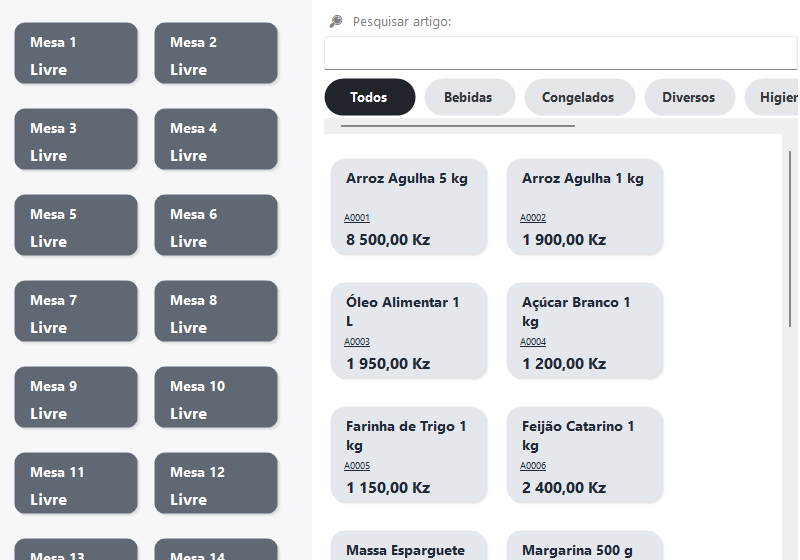Add Margarina 500 g product
800x560 pixels.
click(x=585, y=545)
